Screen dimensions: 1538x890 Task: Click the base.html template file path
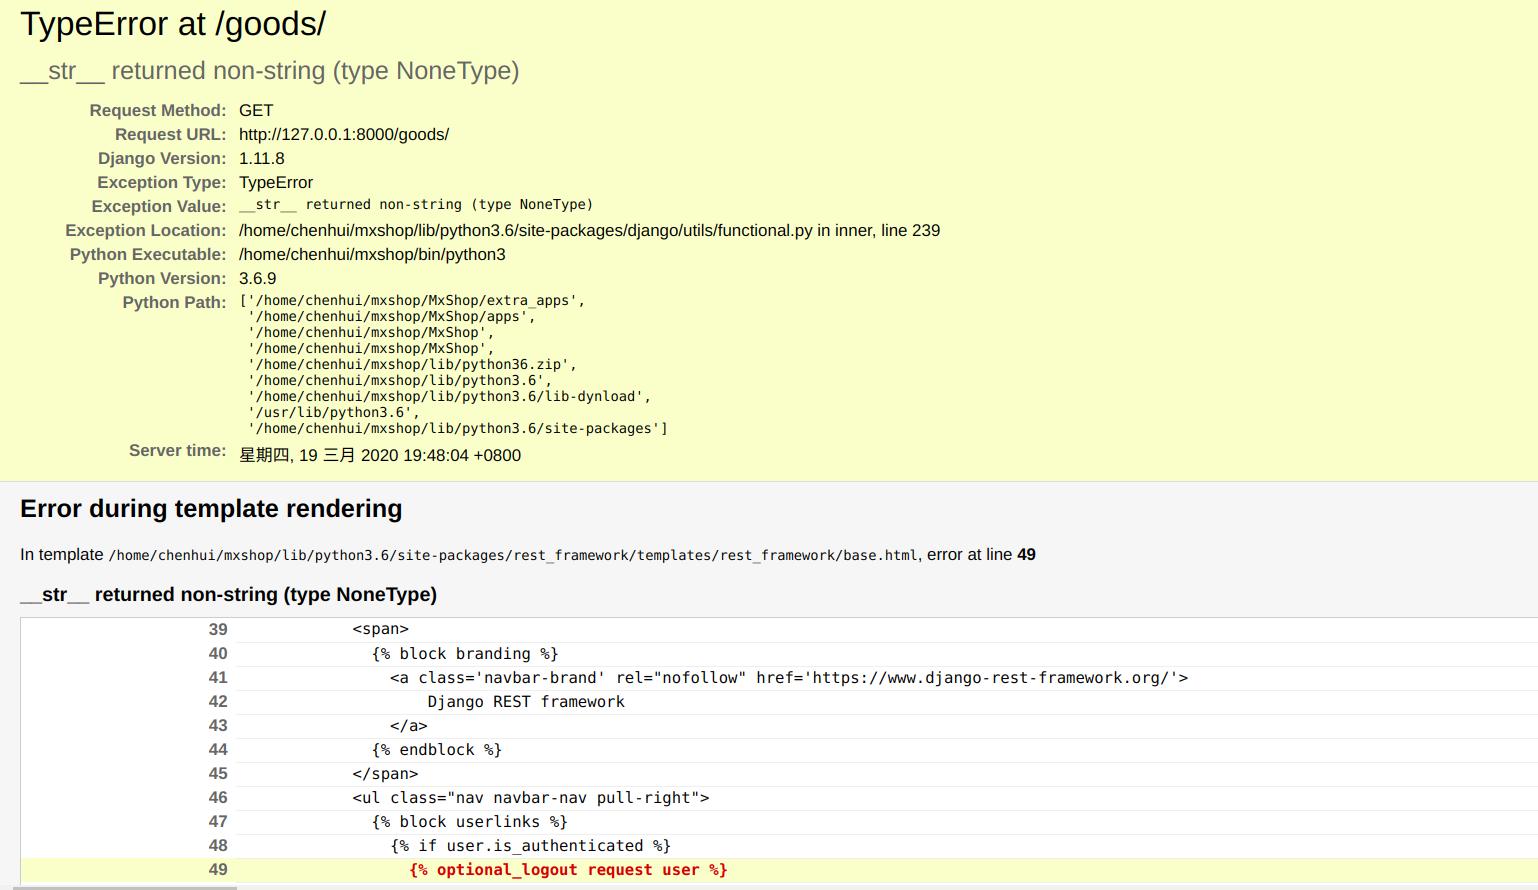(x=513, y=556)
